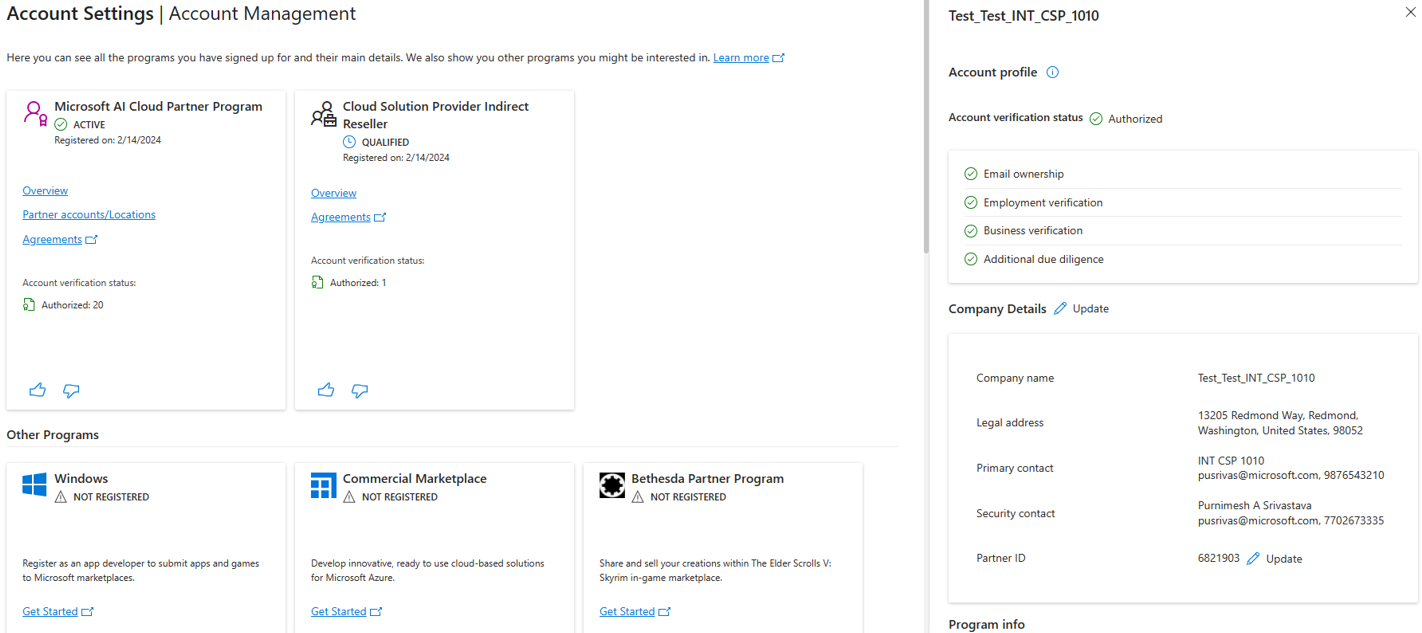Dislike the Cloud Solution Provider Indirect Reseller card
1422x633 pixels.
pyautogui.click(x=360, y=391)
